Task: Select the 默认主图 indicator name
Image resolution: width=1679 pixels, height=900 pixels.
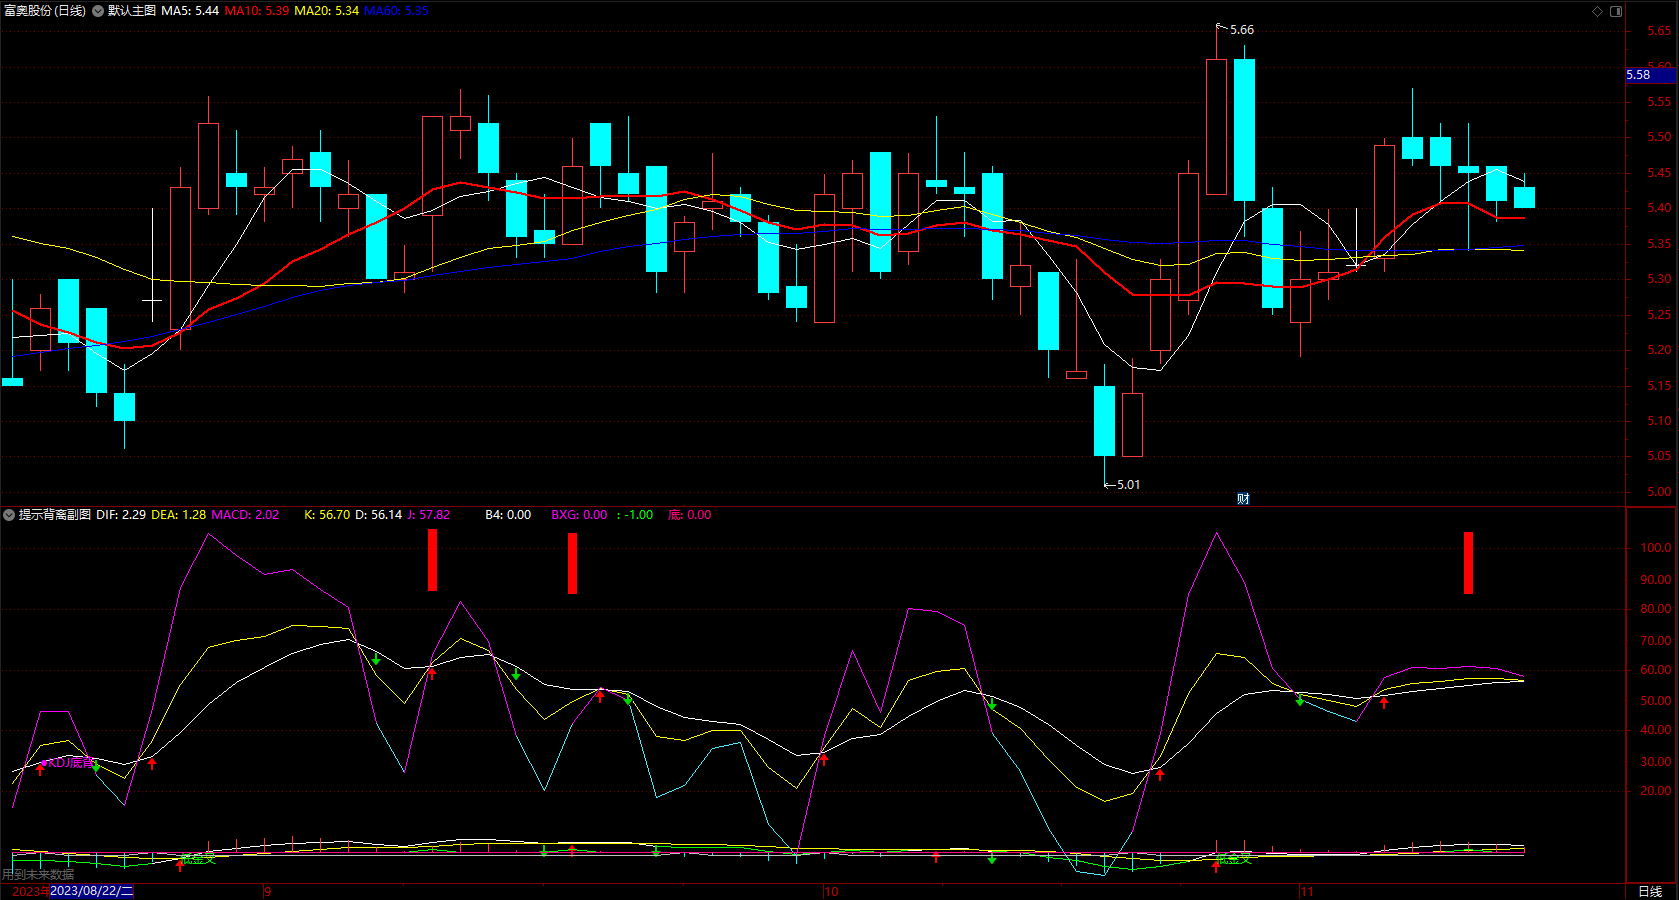Action: 132,11
